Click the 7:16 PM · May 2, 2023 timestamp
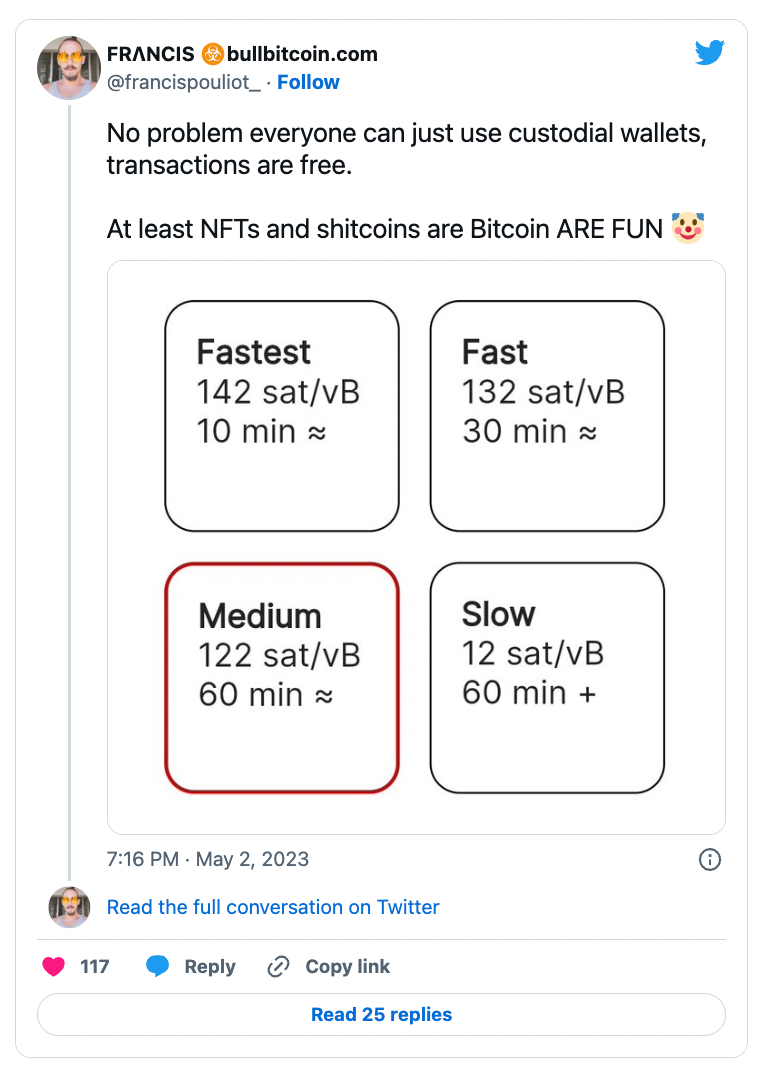Image resolution: width=764 pixels, height=1074 pixels. click(208, 859)
